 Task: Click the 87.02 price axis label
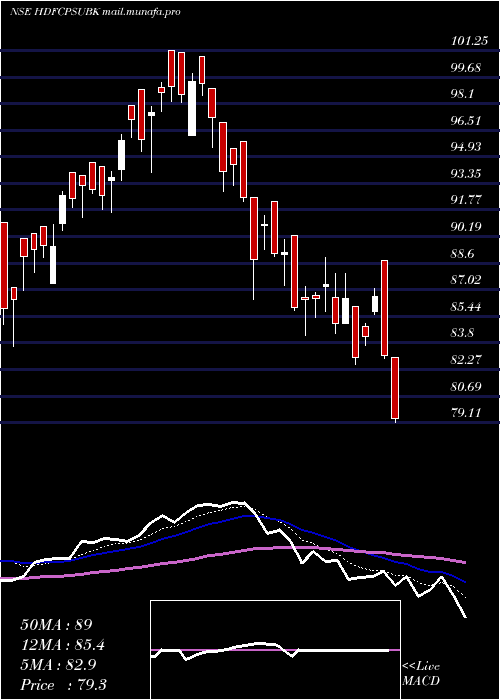click(466, 280)
